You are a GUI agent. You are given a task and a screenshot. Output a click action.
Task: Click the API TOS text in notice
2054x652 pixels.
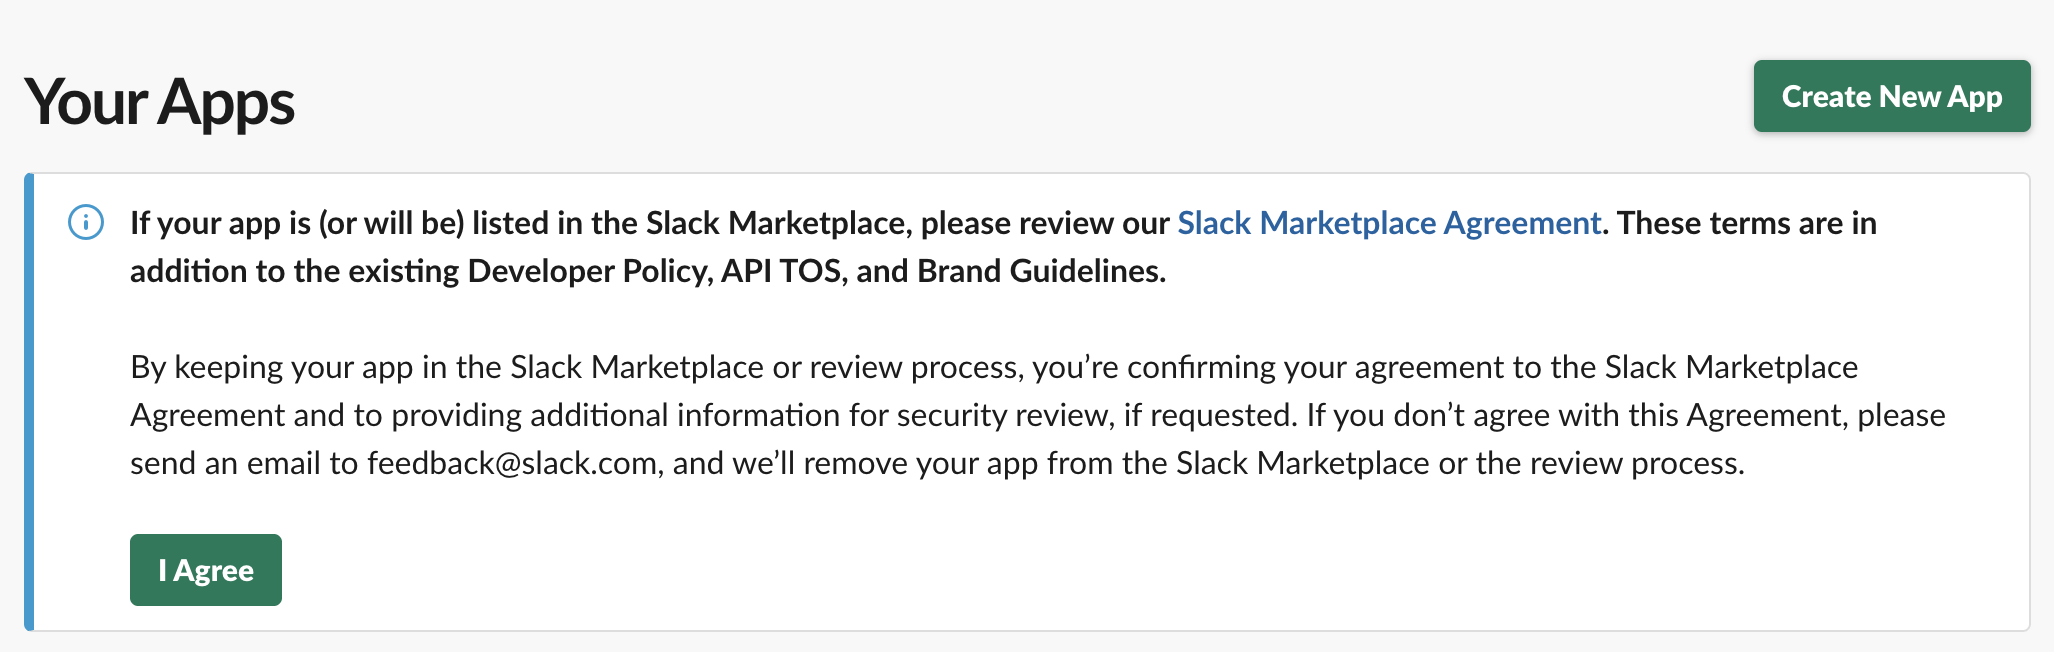click(x=781, y=271)
